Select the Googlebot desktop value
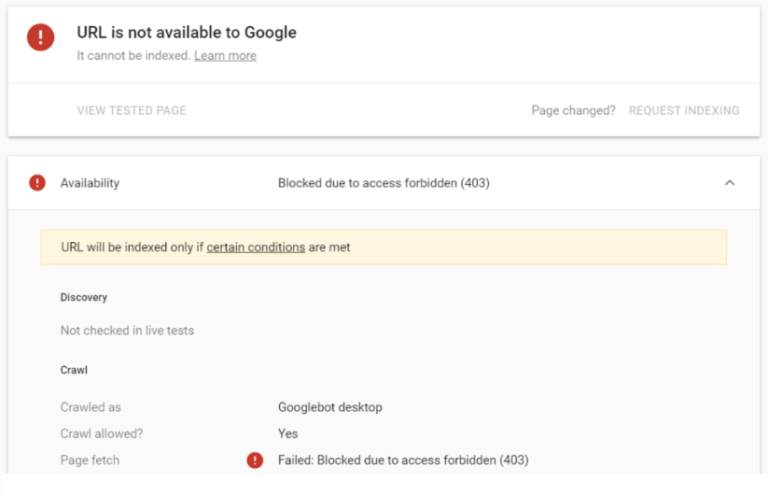 point(330,407)
